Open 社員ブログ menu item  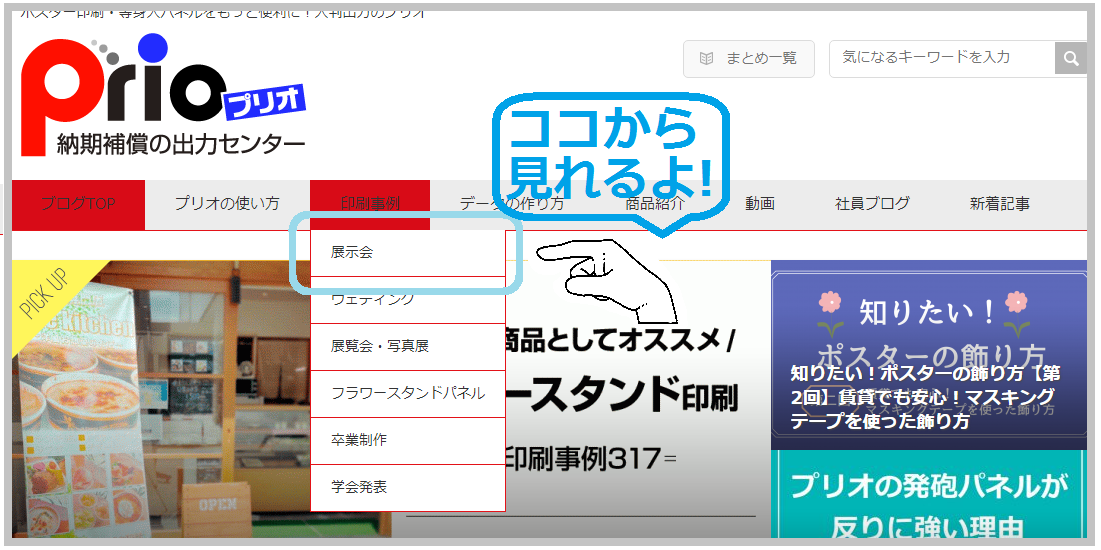click(x=872, y=204)
